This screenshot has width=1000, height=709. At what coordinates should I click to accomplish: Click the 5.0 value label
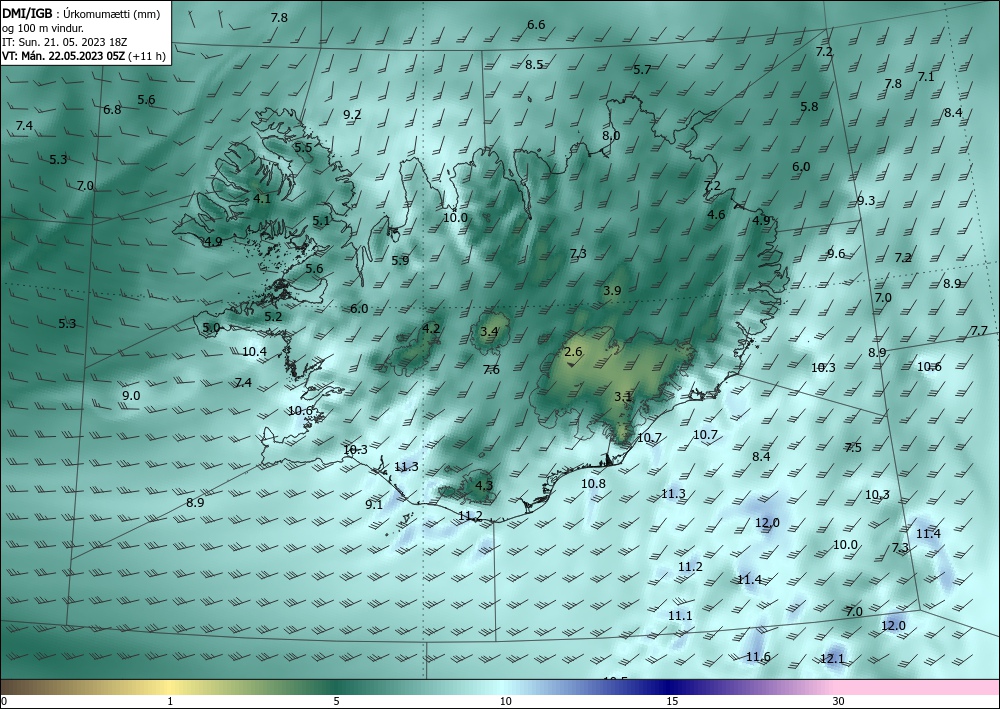click(x=211, y=328)
